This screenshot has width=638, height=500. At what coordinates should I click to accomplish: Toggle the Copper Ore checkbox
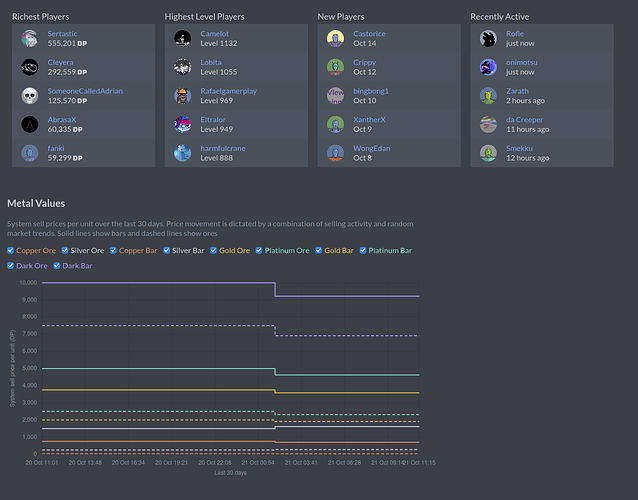click(x=11, y=250)
